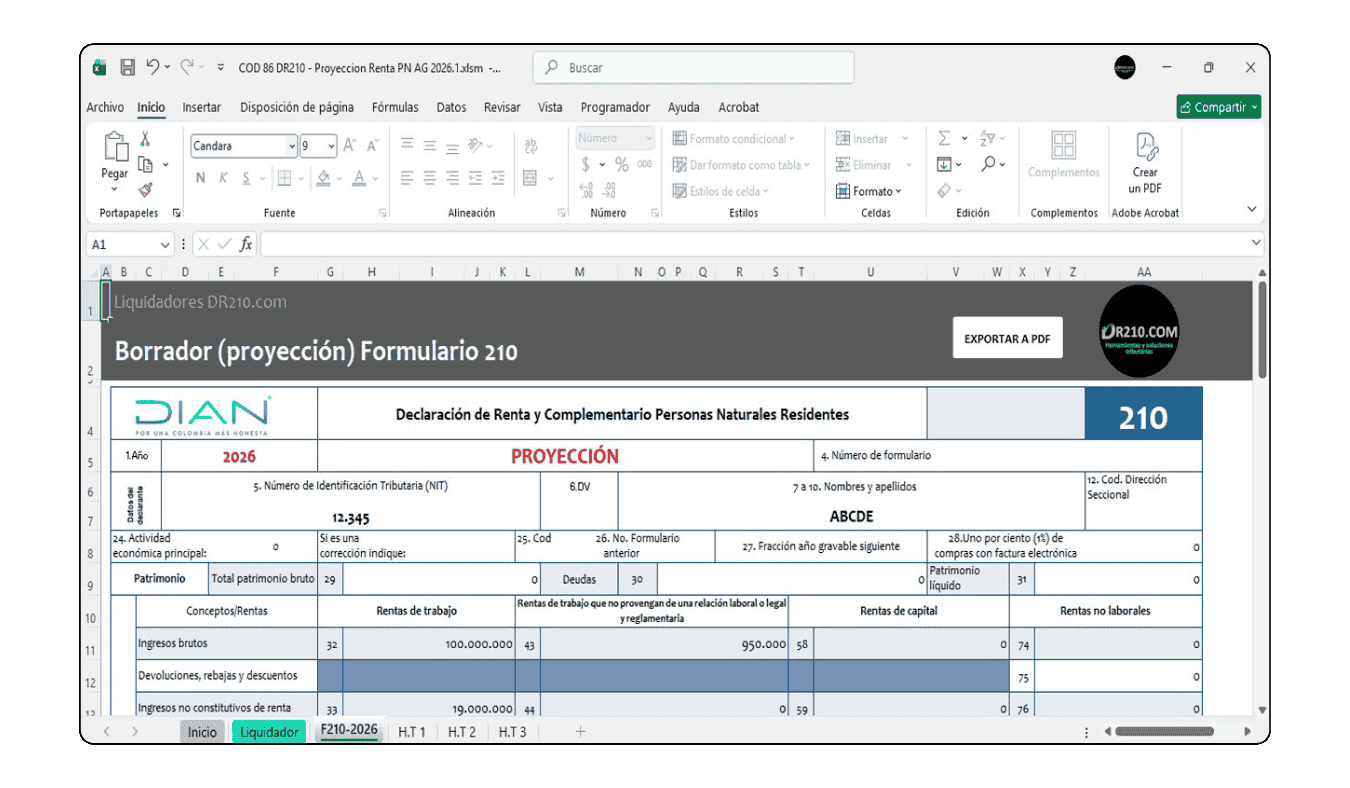Apply Negrita with the N bold icon

tap(200, 178)
